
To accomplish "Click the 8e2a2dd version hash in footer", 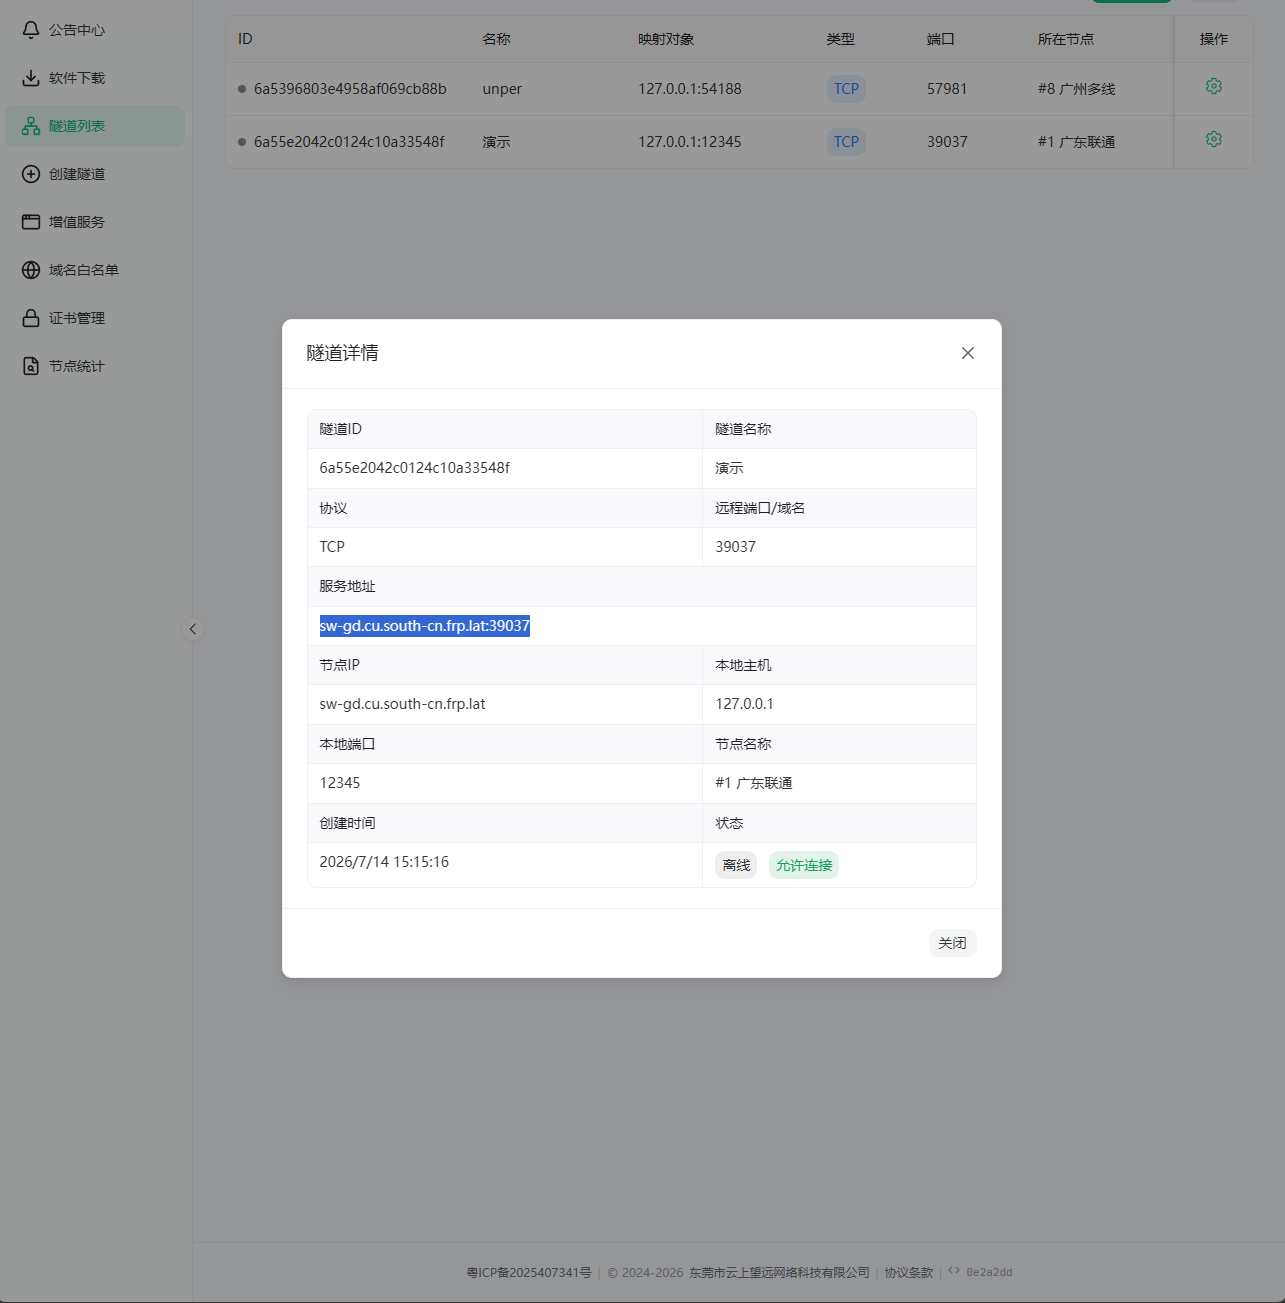I will pos(989,1272).
